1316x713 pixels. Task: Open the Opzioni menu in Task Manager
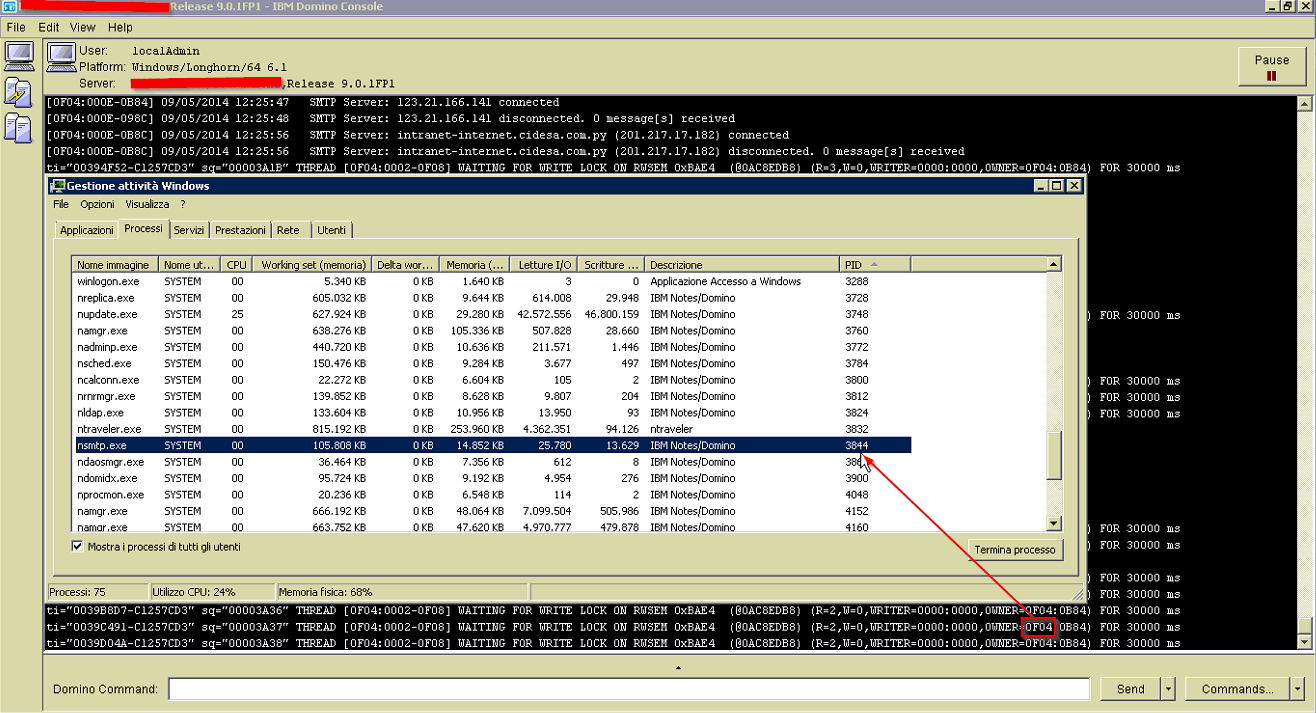[98, 204]
